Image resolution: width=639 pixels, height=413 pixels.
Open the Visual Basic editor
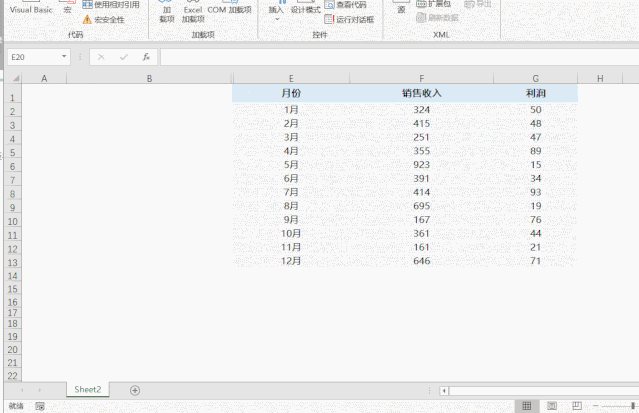click(x=30, y=9)
